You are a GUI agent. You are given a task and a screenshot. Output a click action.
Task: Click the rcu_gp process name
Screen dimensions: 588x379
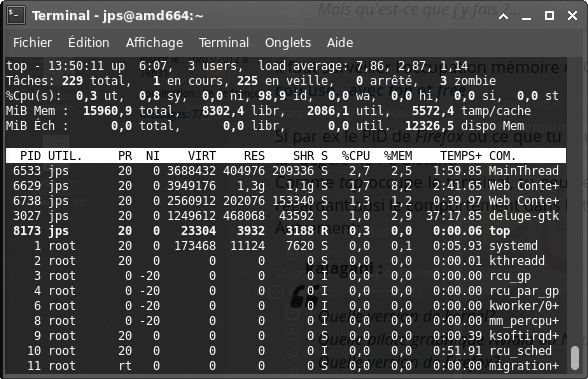[x=510, y=277]
